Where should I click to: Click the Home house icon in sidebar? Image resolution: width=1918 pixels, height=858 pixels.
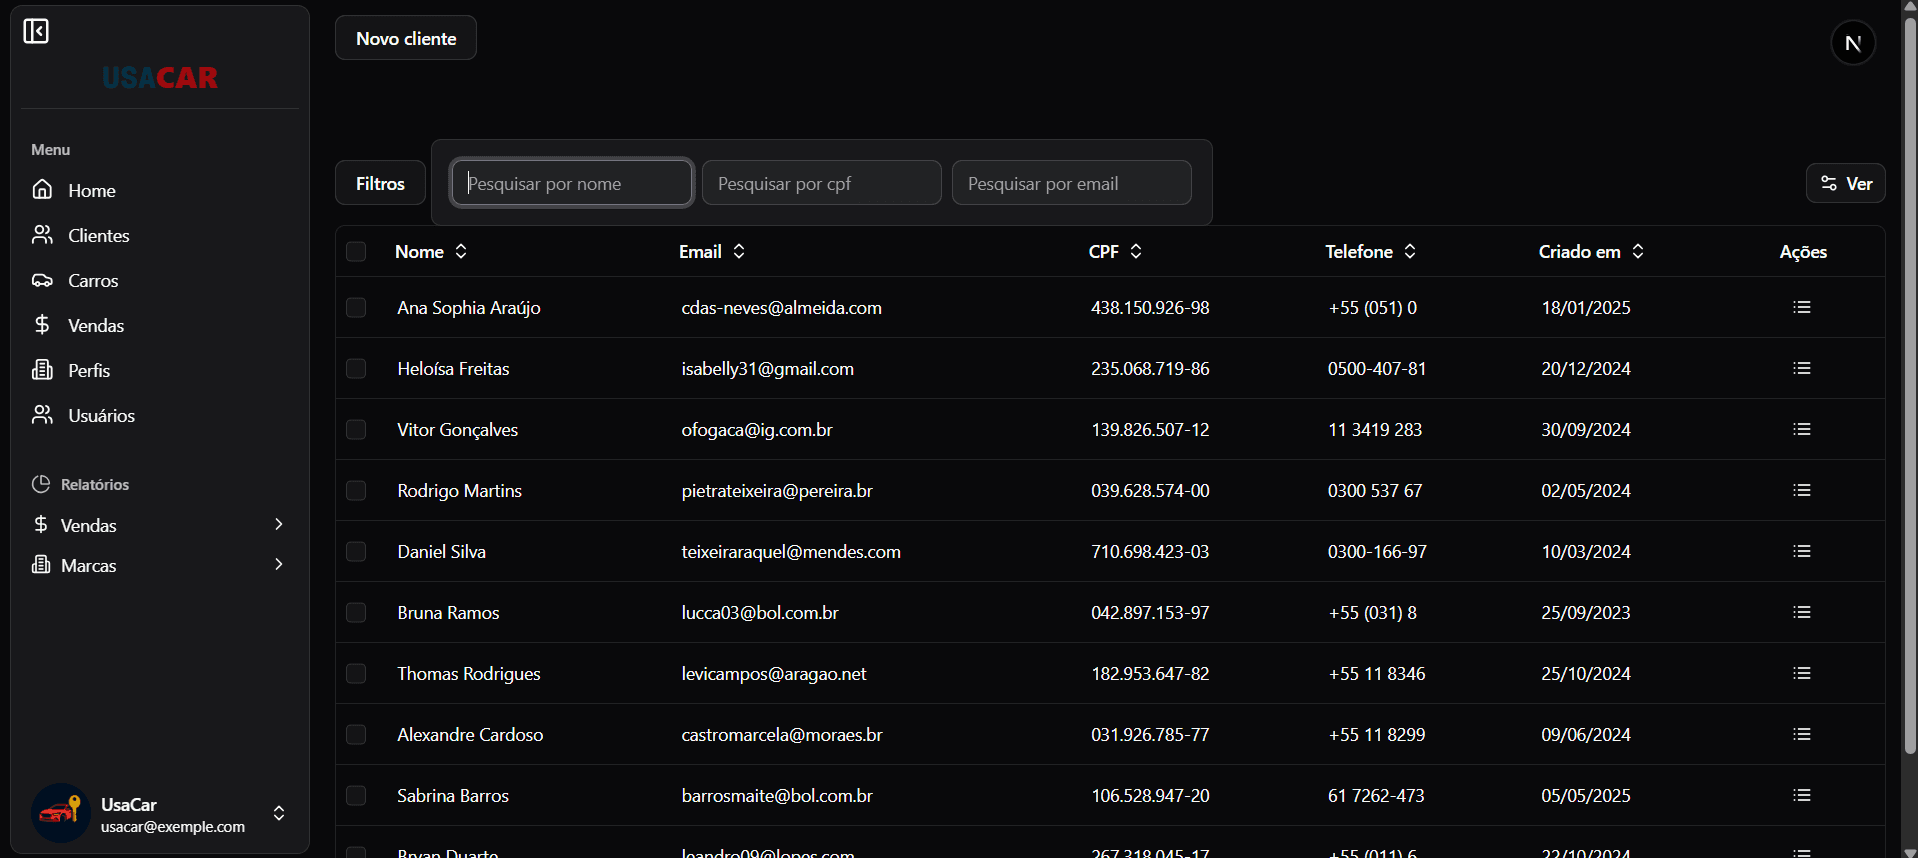42,190
